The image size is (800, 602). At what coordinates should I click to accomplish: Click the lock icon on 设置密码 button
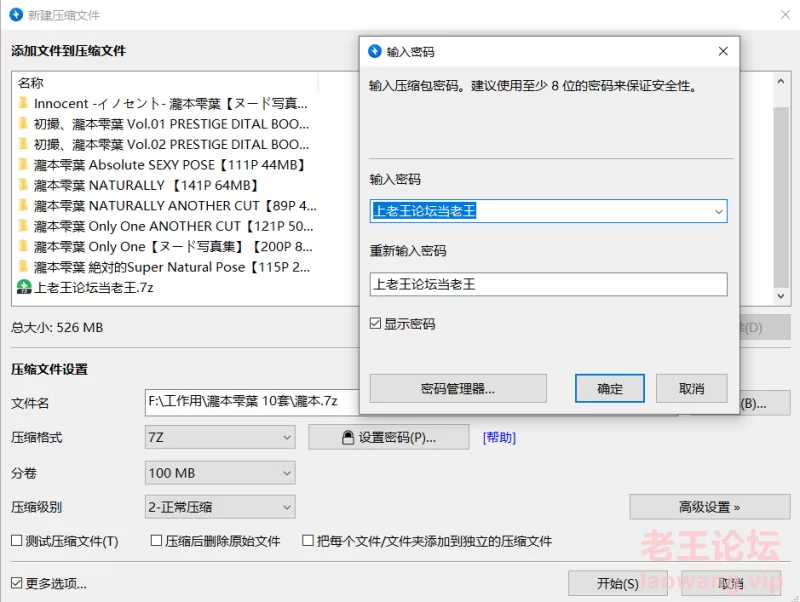point(348,437)
